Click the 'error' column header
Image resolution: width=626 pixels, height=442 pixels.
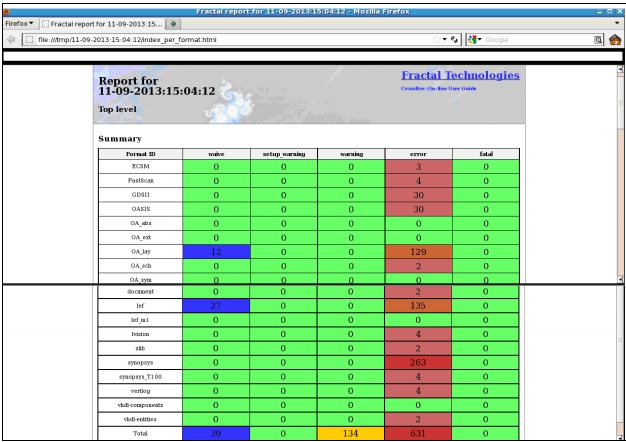coord(418,154)
